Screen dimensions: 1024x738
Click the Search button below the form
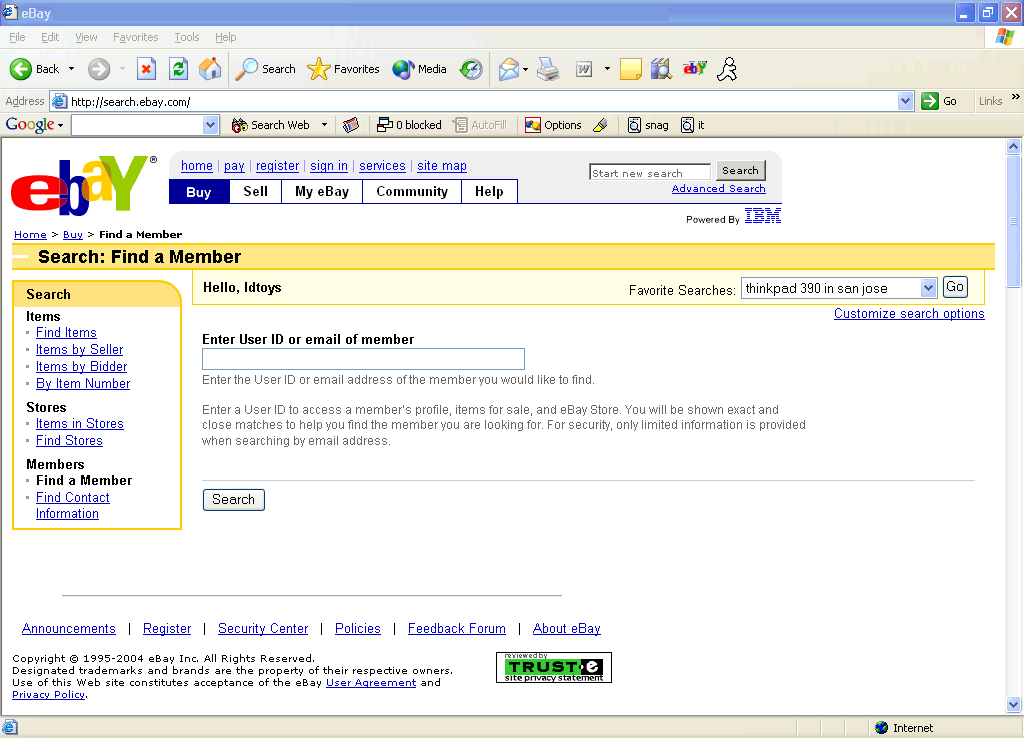[x=234, y=500]
